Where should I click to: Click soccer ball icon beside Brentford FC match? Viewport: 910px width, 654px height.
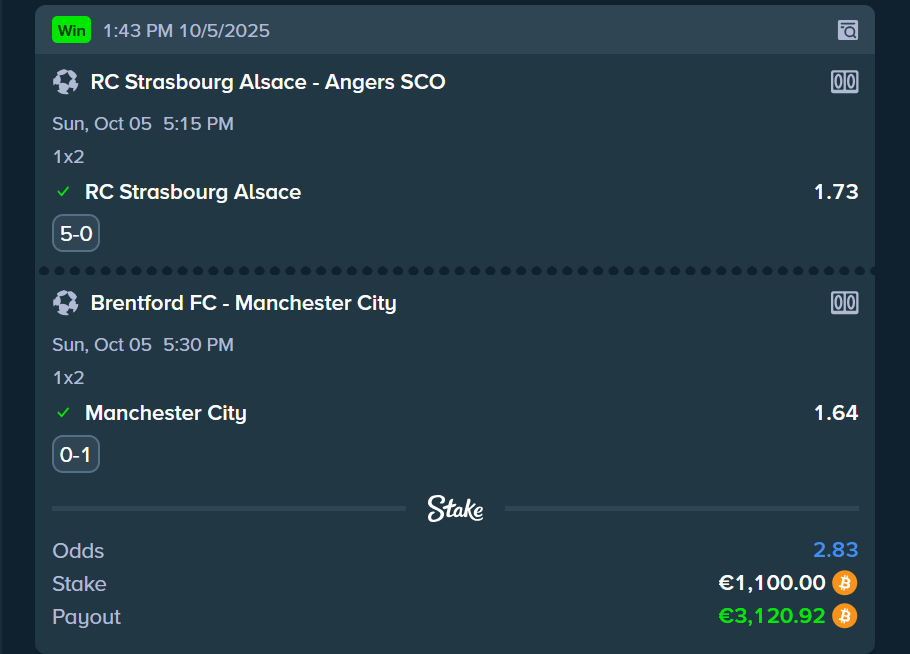click(x=65, y=303)
